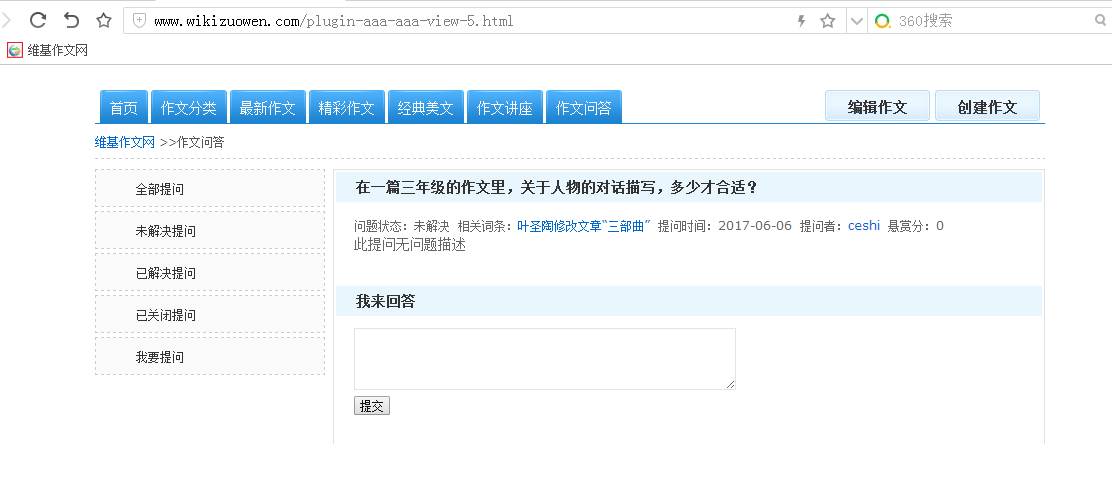1112x500 pixels.
Task: Click the browser reload icon
Action: coord(38,21)
